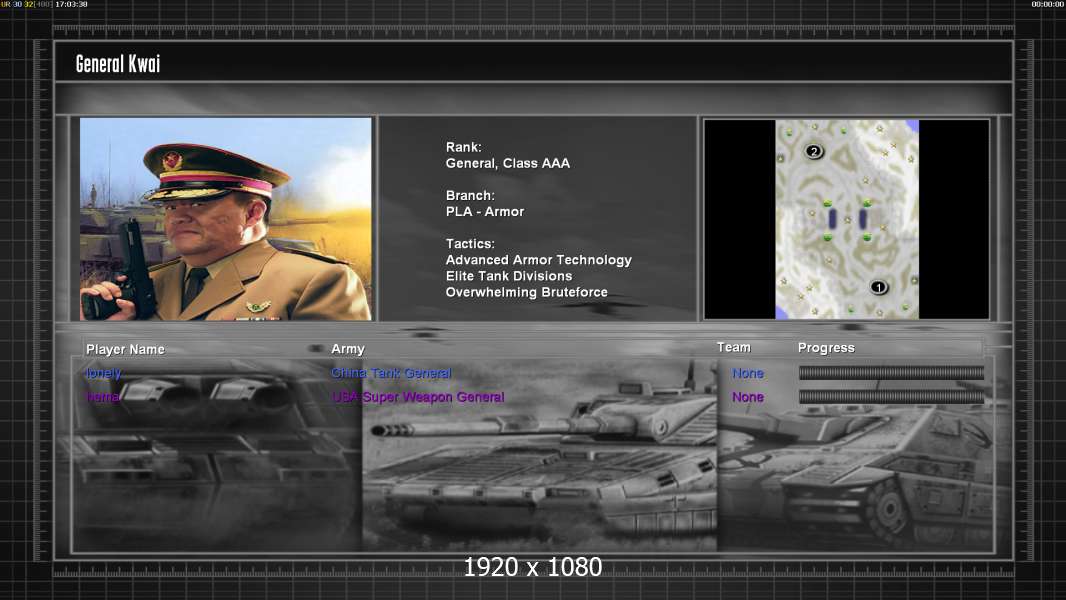Click the progress bar for USA Super Weapon General

tap(891, 396)
